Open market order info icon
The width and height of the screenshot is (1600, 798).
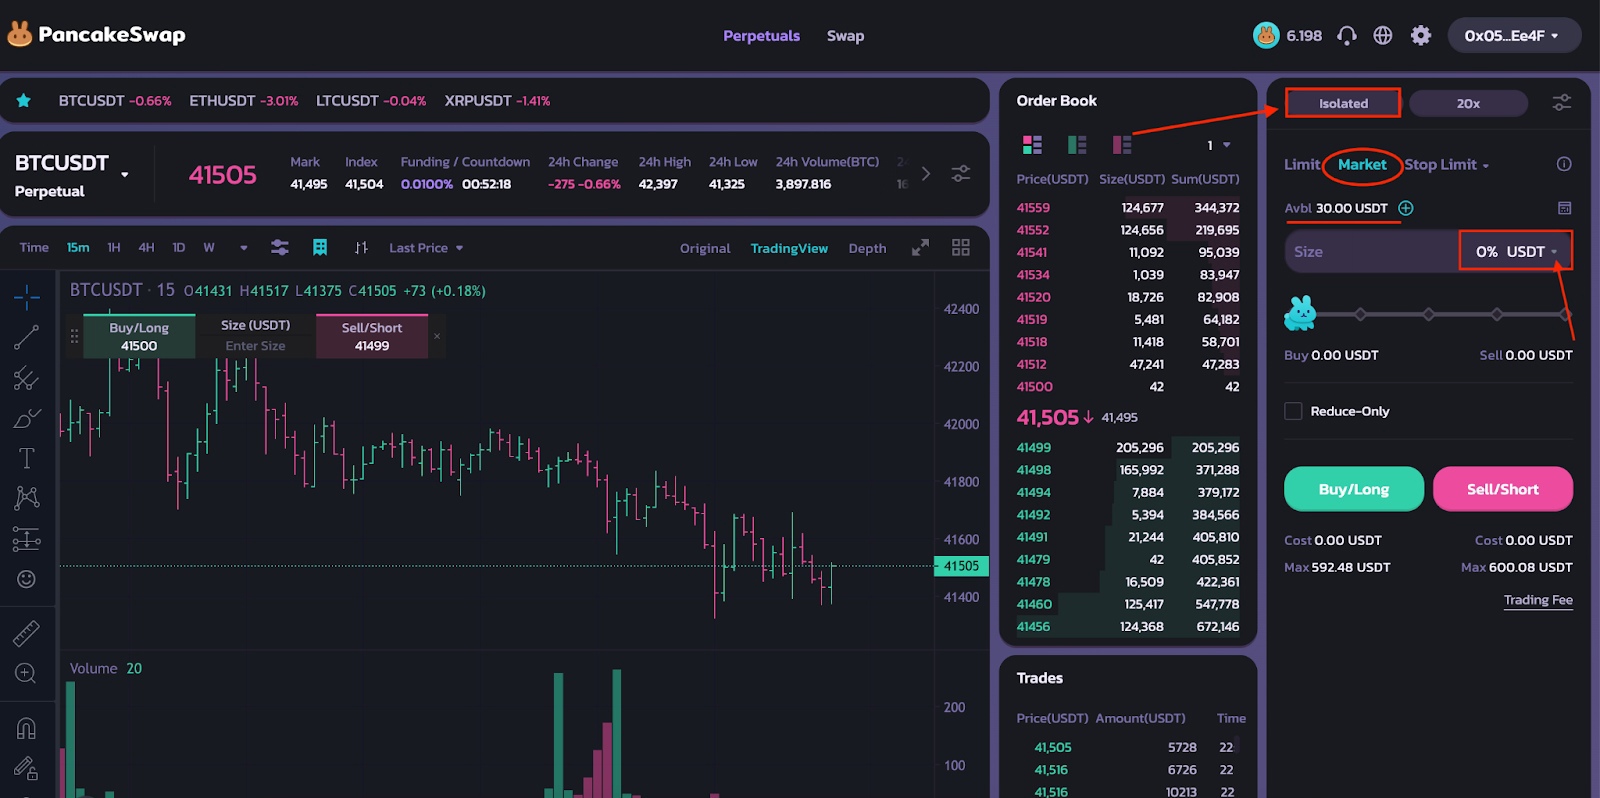(1564, 164)
